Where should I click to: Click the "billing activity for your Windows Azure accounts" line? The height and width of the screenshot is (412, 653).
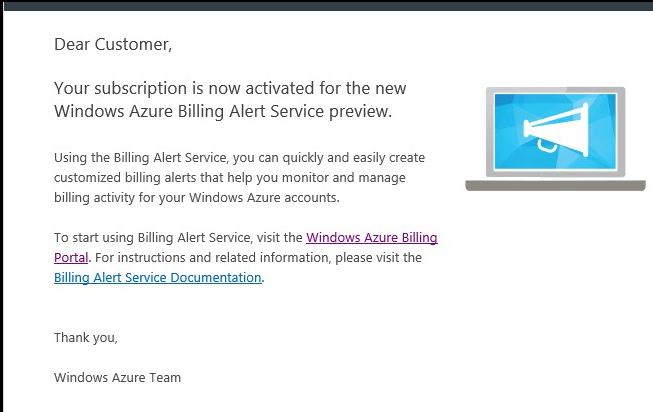[197, 198]
